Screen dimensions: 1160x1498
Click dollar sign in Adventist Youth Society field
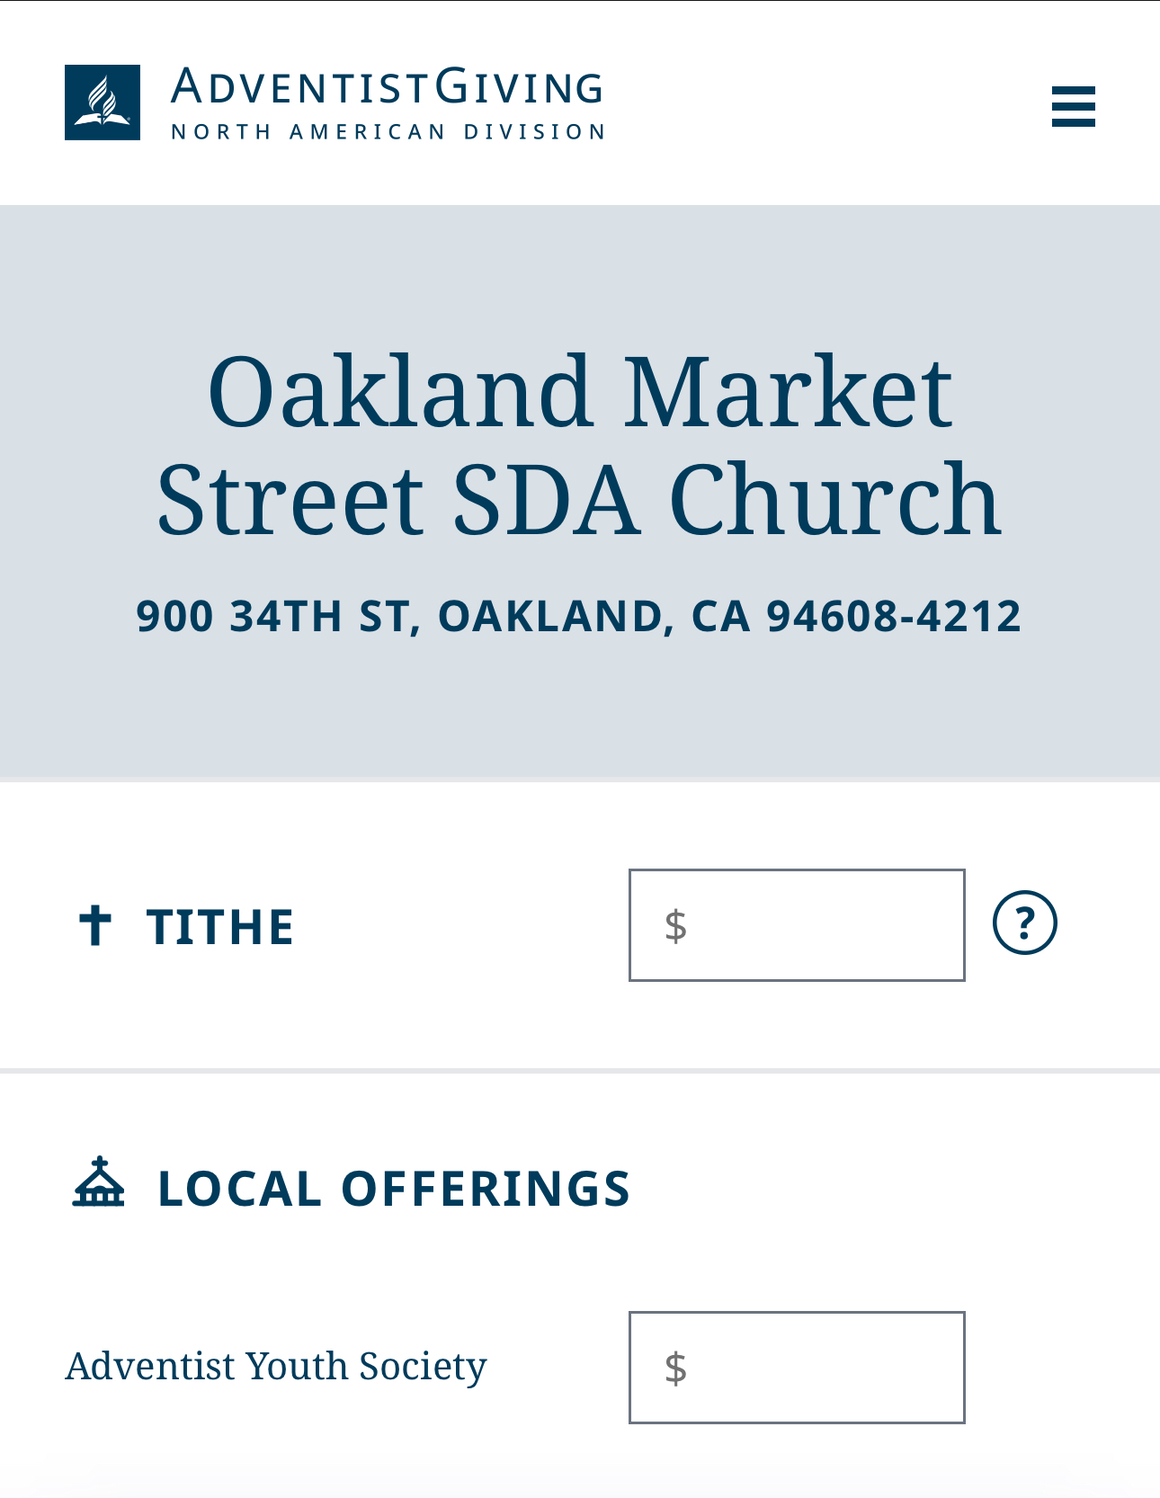[676, 1367]
